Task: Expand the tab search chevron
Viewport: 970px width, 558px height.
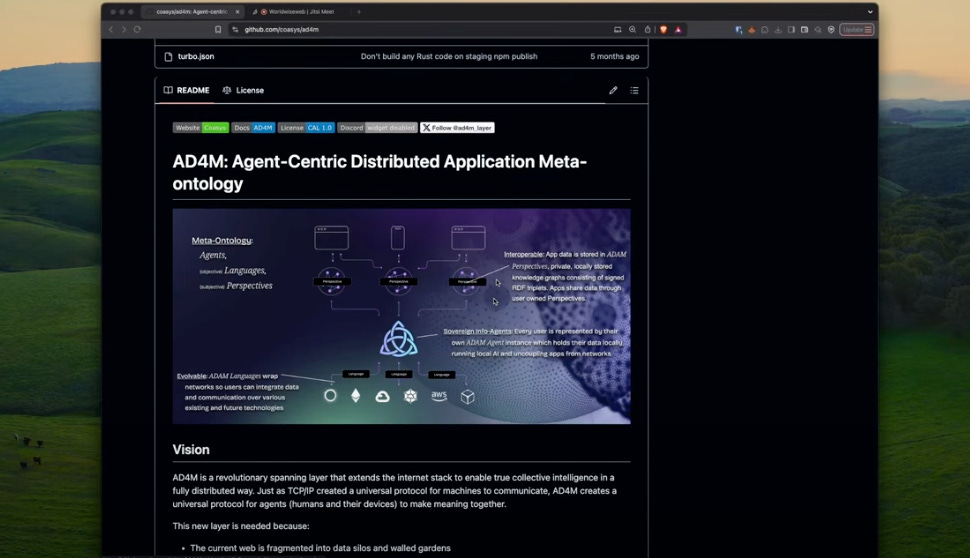Action: tap(870, 12)
